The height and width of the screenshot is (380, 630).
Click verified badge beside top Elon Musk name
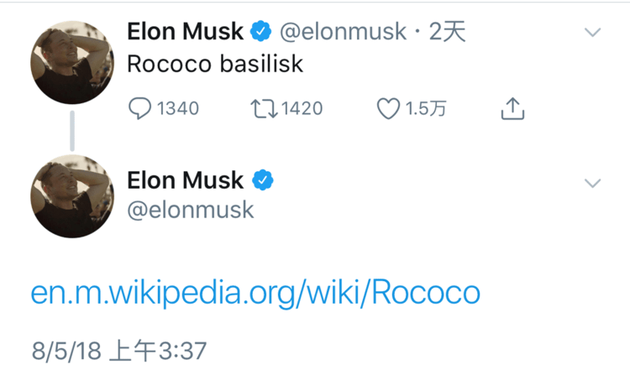click(x=261, y=31)
